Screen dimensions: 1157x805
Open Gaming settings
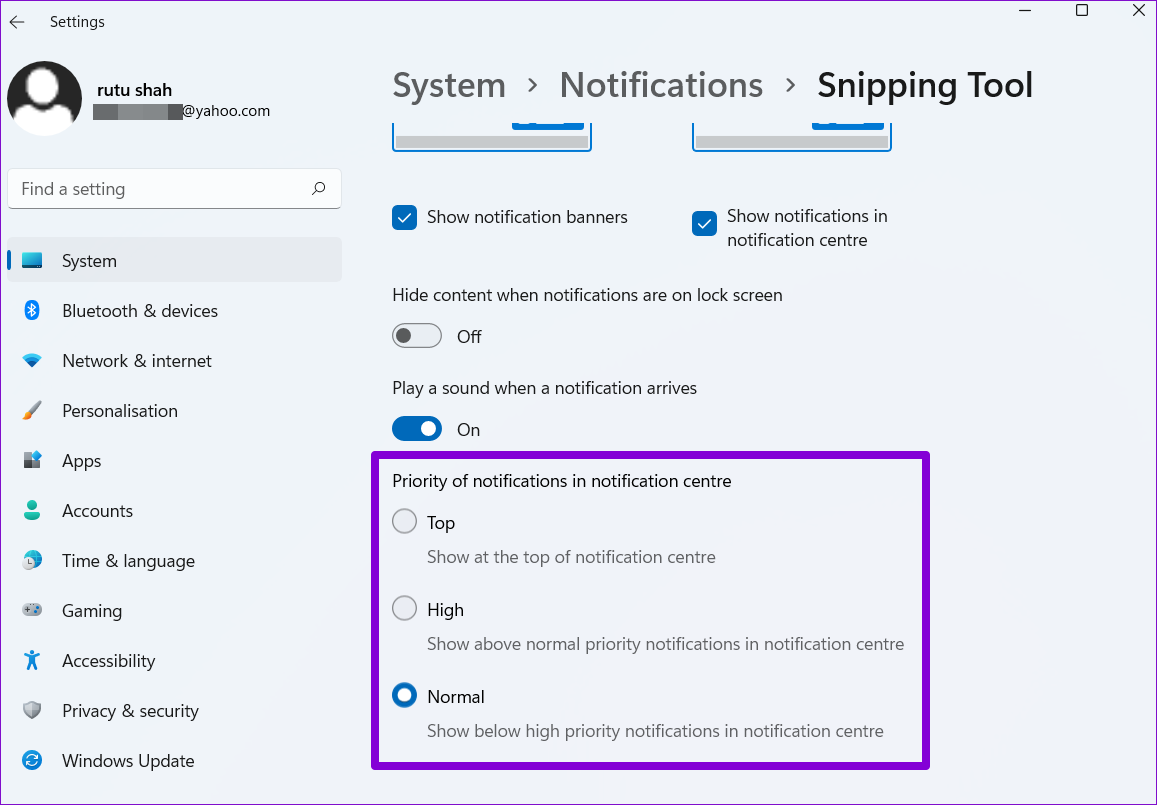[x=92, y=610]
